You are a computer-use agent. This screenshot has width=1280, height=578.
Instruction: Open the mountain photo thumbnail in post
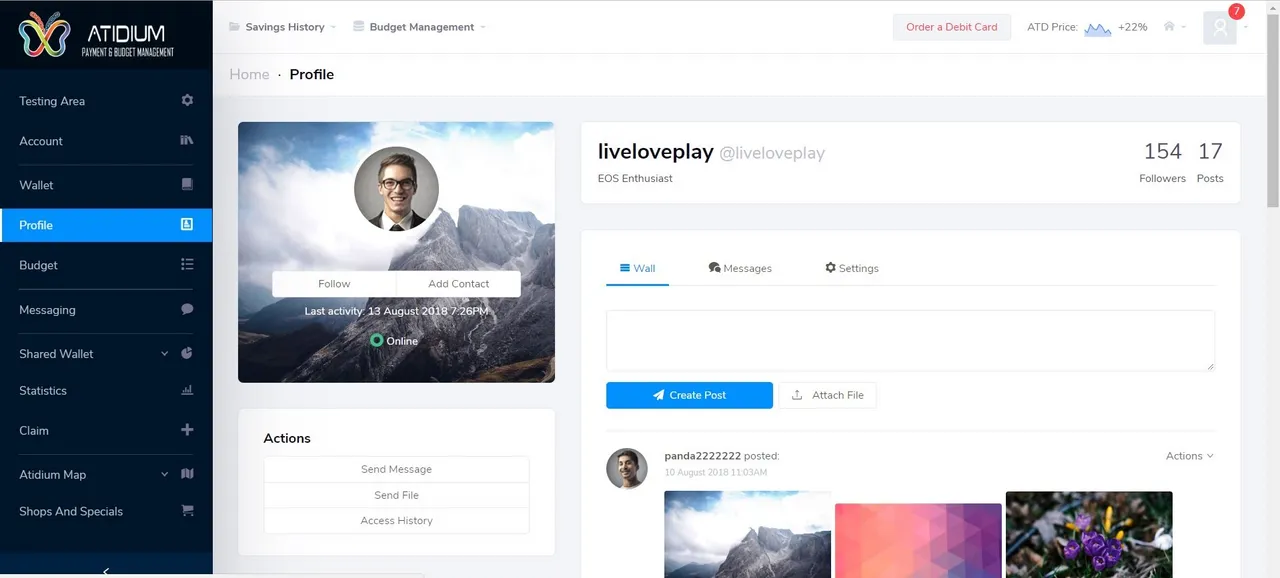[748, 534]
